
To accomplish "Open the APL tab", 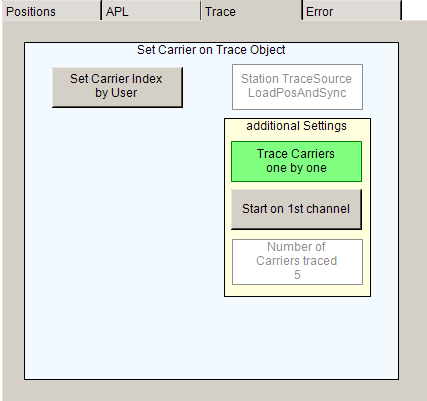I will (152, 11).
